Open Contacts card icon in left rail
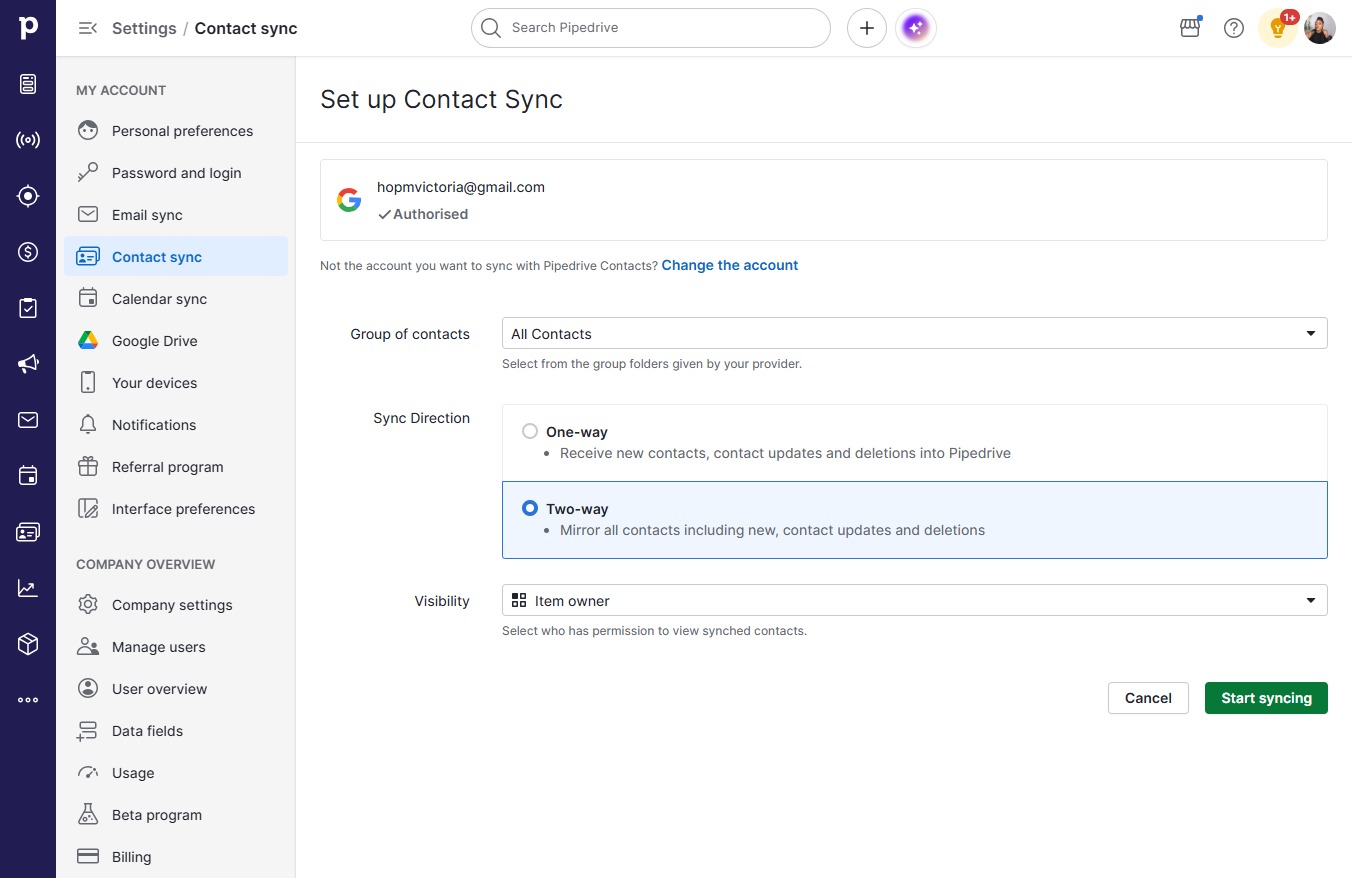 pyautogui.click(x=28, y=532)
